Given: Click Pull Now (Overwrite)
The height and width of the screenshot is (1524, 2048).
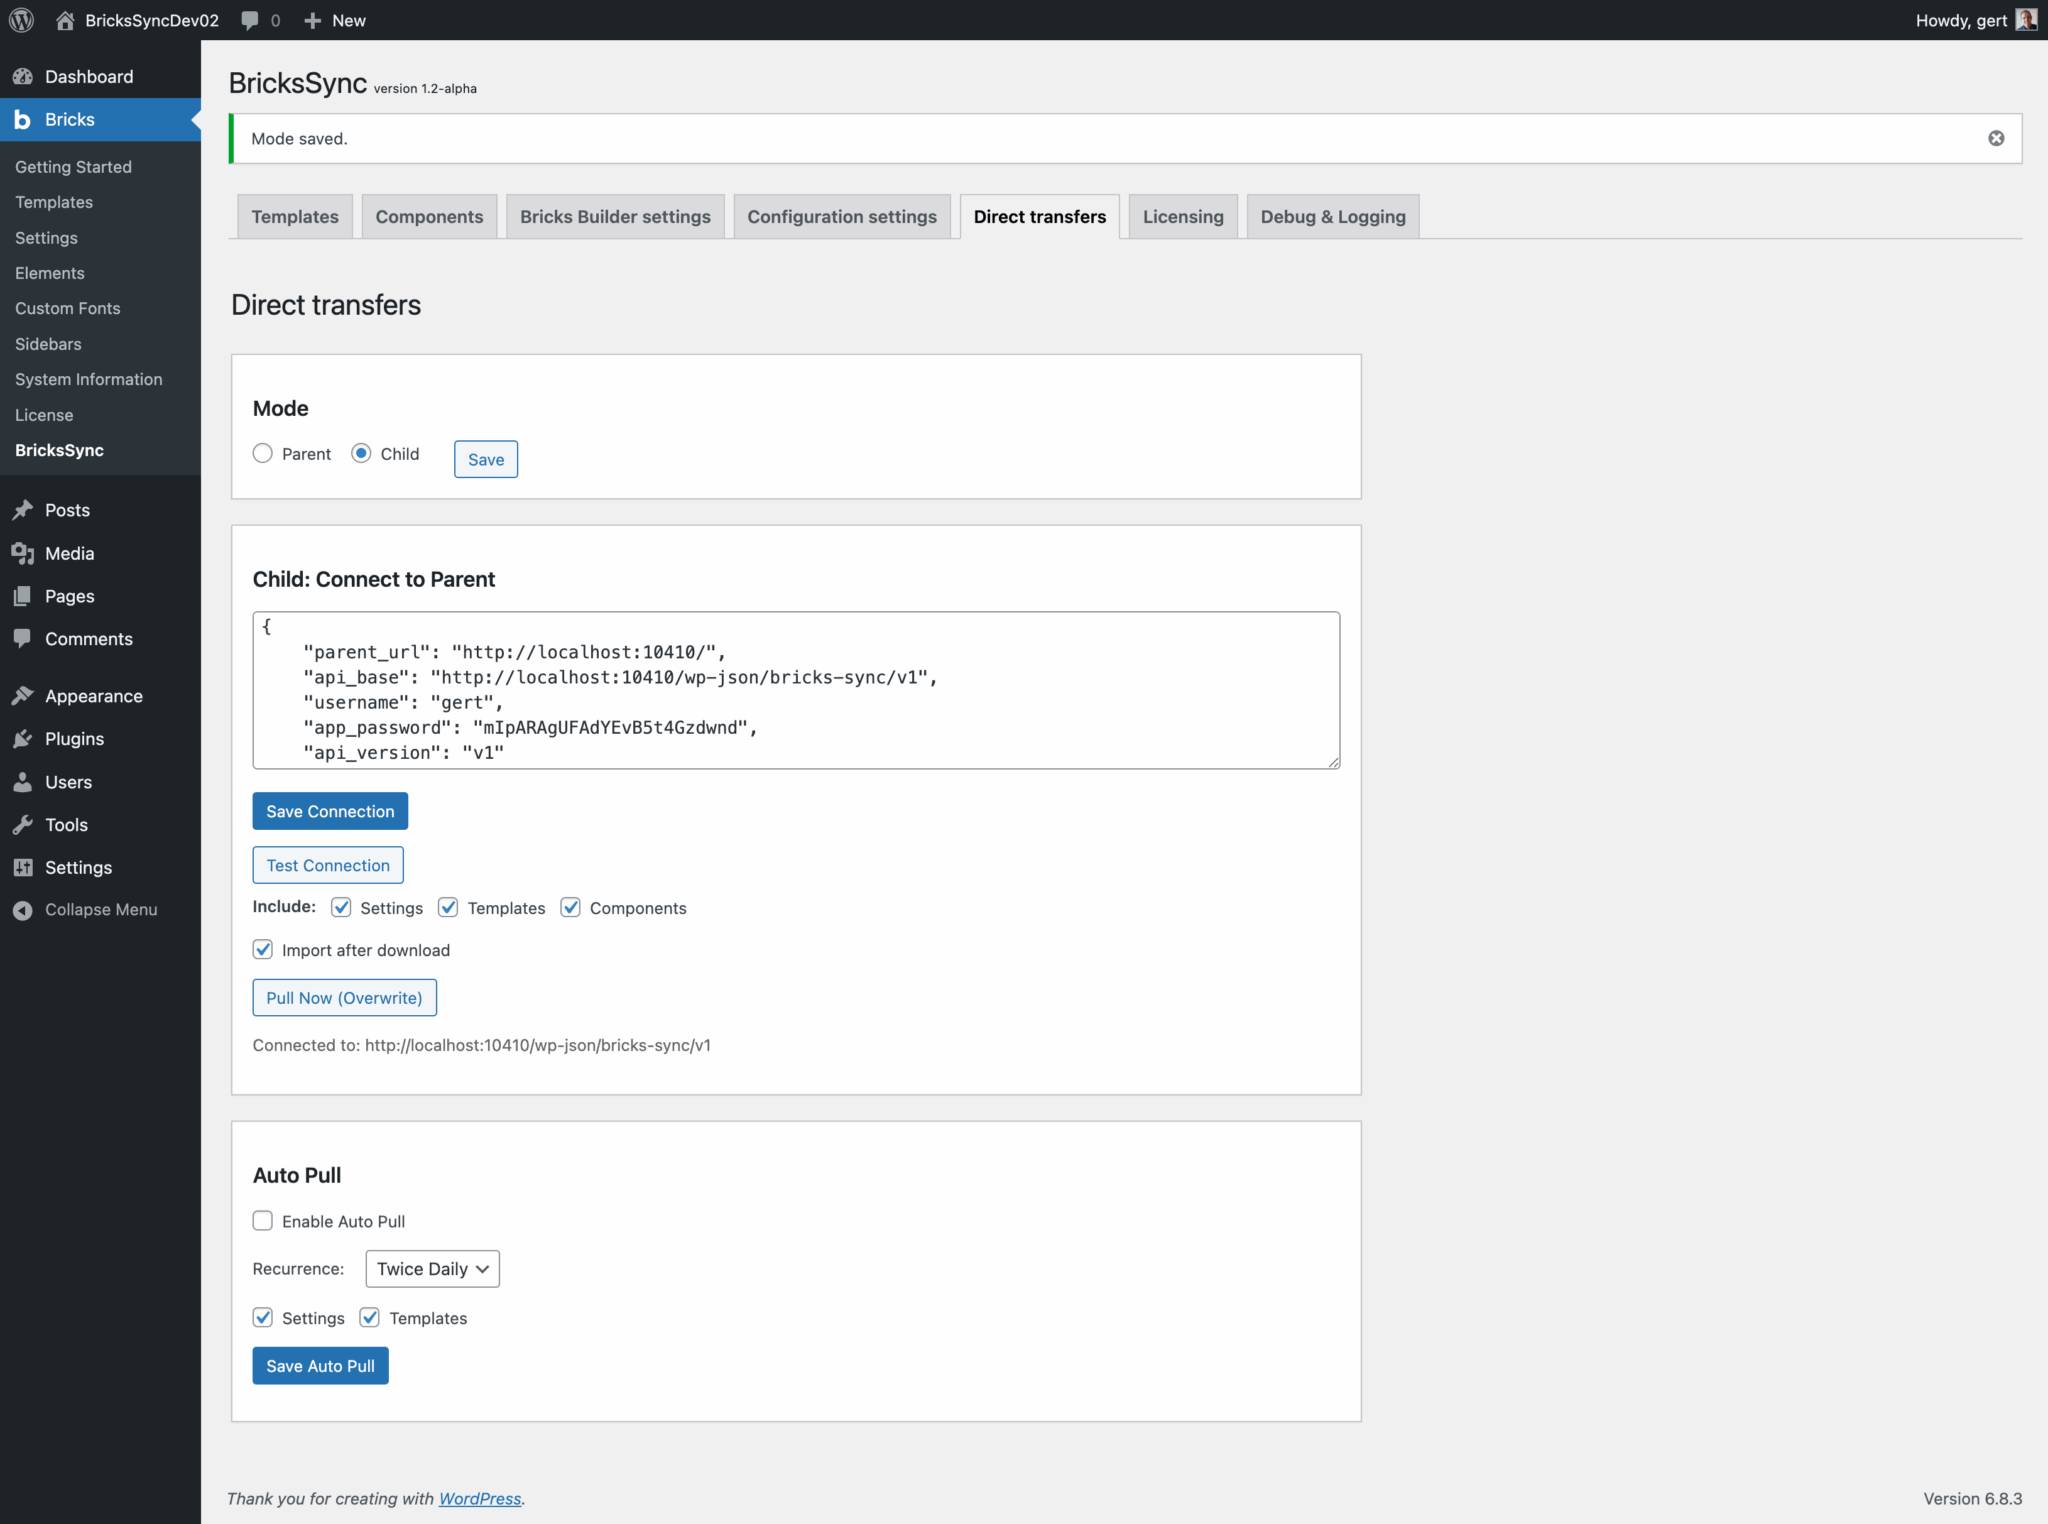Looking at the screenshot, I should click(x=344, y=997).
